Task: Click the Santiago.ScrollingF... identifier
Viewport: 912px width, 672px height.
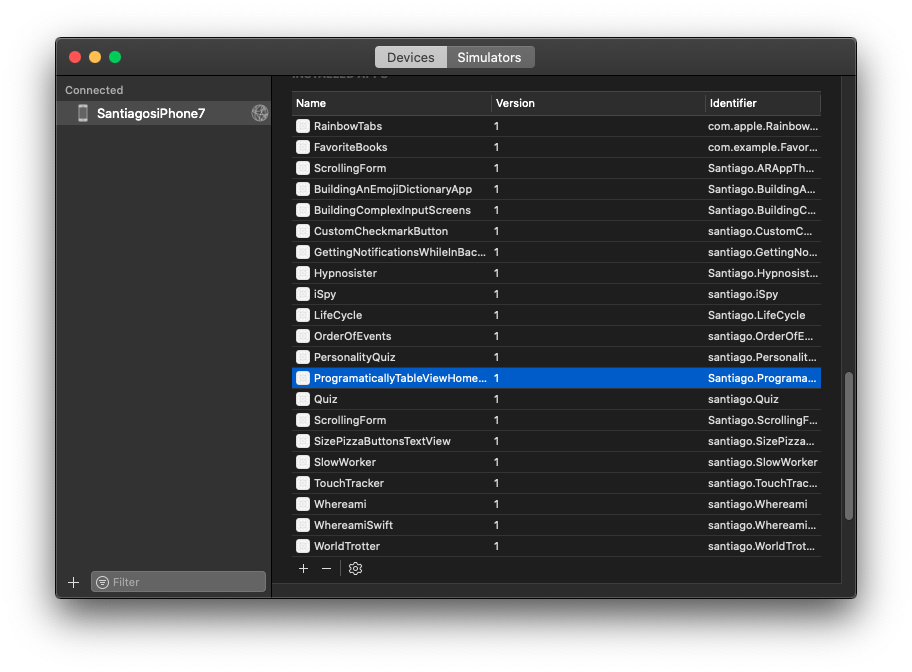Action: (763, 420)
